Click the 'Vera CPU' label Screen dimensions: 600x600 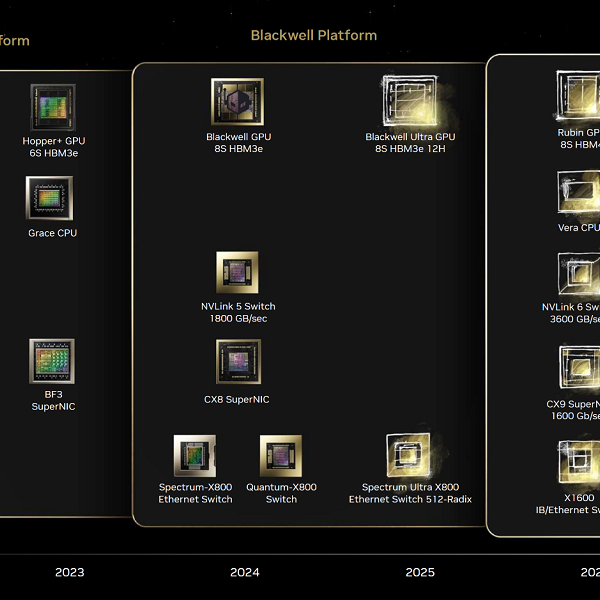(579, 228)
